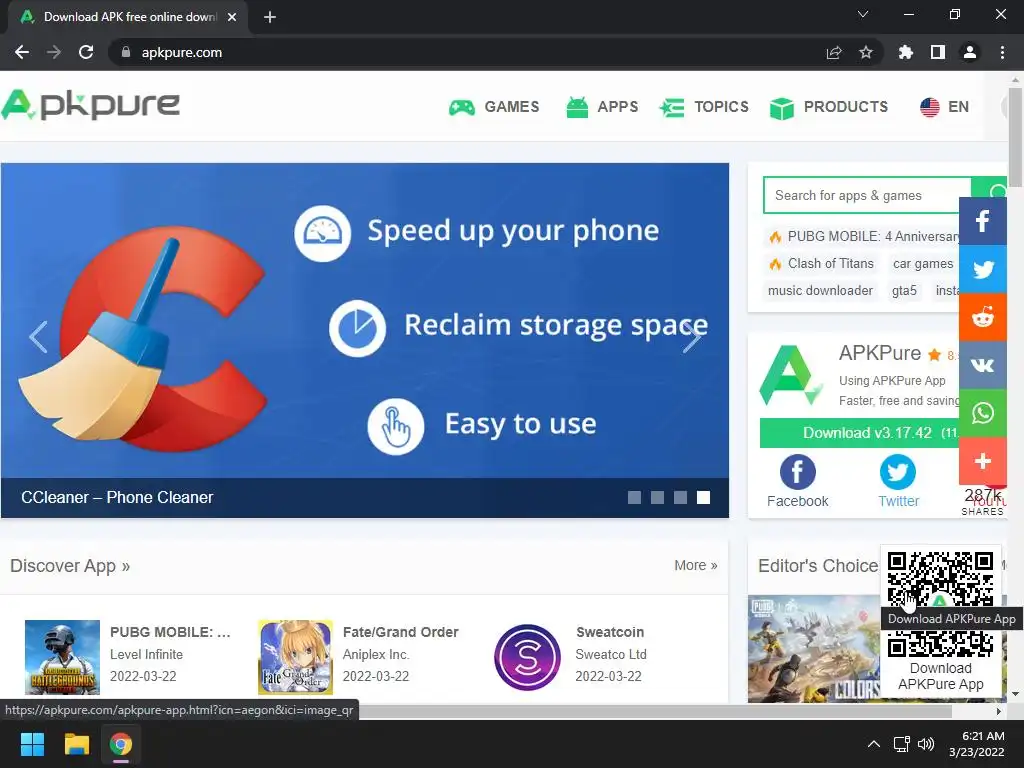This screenshot has width=1024, height=768.
Task: Toggle the Chrome side panel
Action: pos(938,52)
